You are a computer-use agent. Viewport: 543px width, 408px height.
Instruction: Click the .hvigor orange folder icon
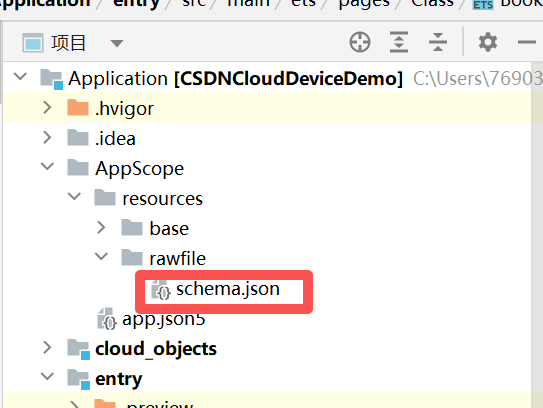point(78,107)
